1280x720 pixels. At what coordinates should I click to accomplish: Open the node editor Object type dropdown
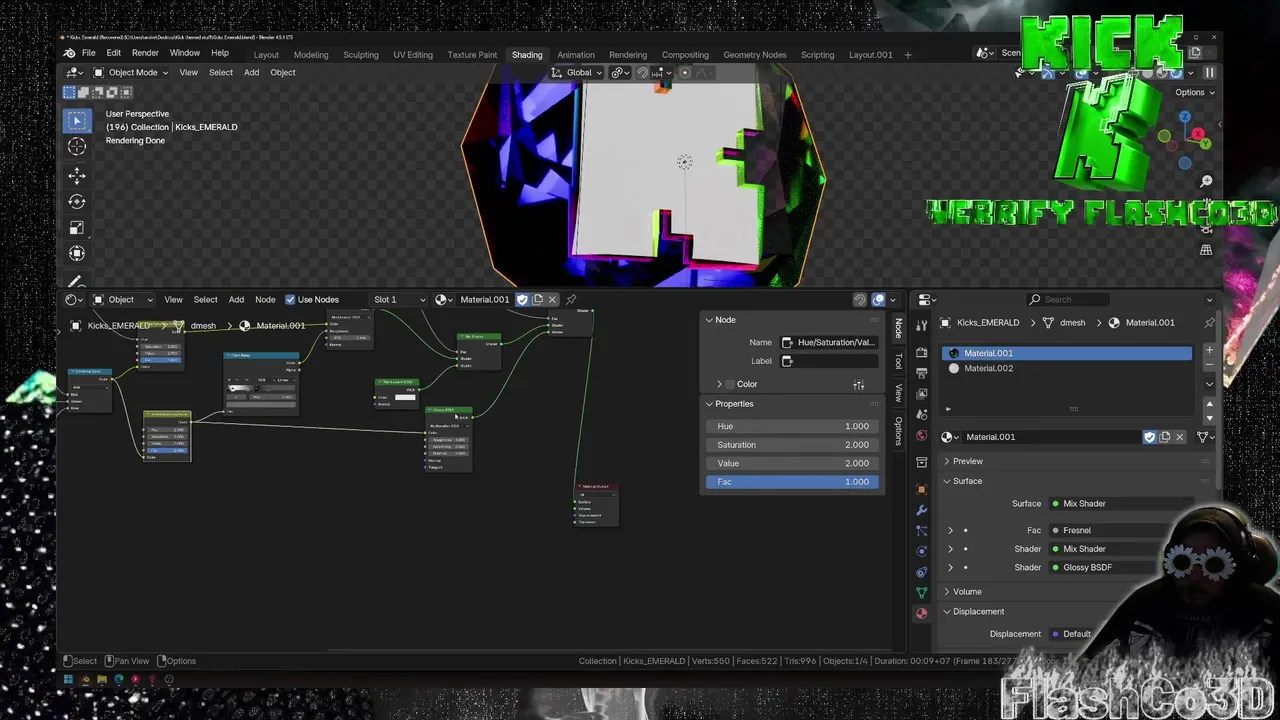click(123, 299)
